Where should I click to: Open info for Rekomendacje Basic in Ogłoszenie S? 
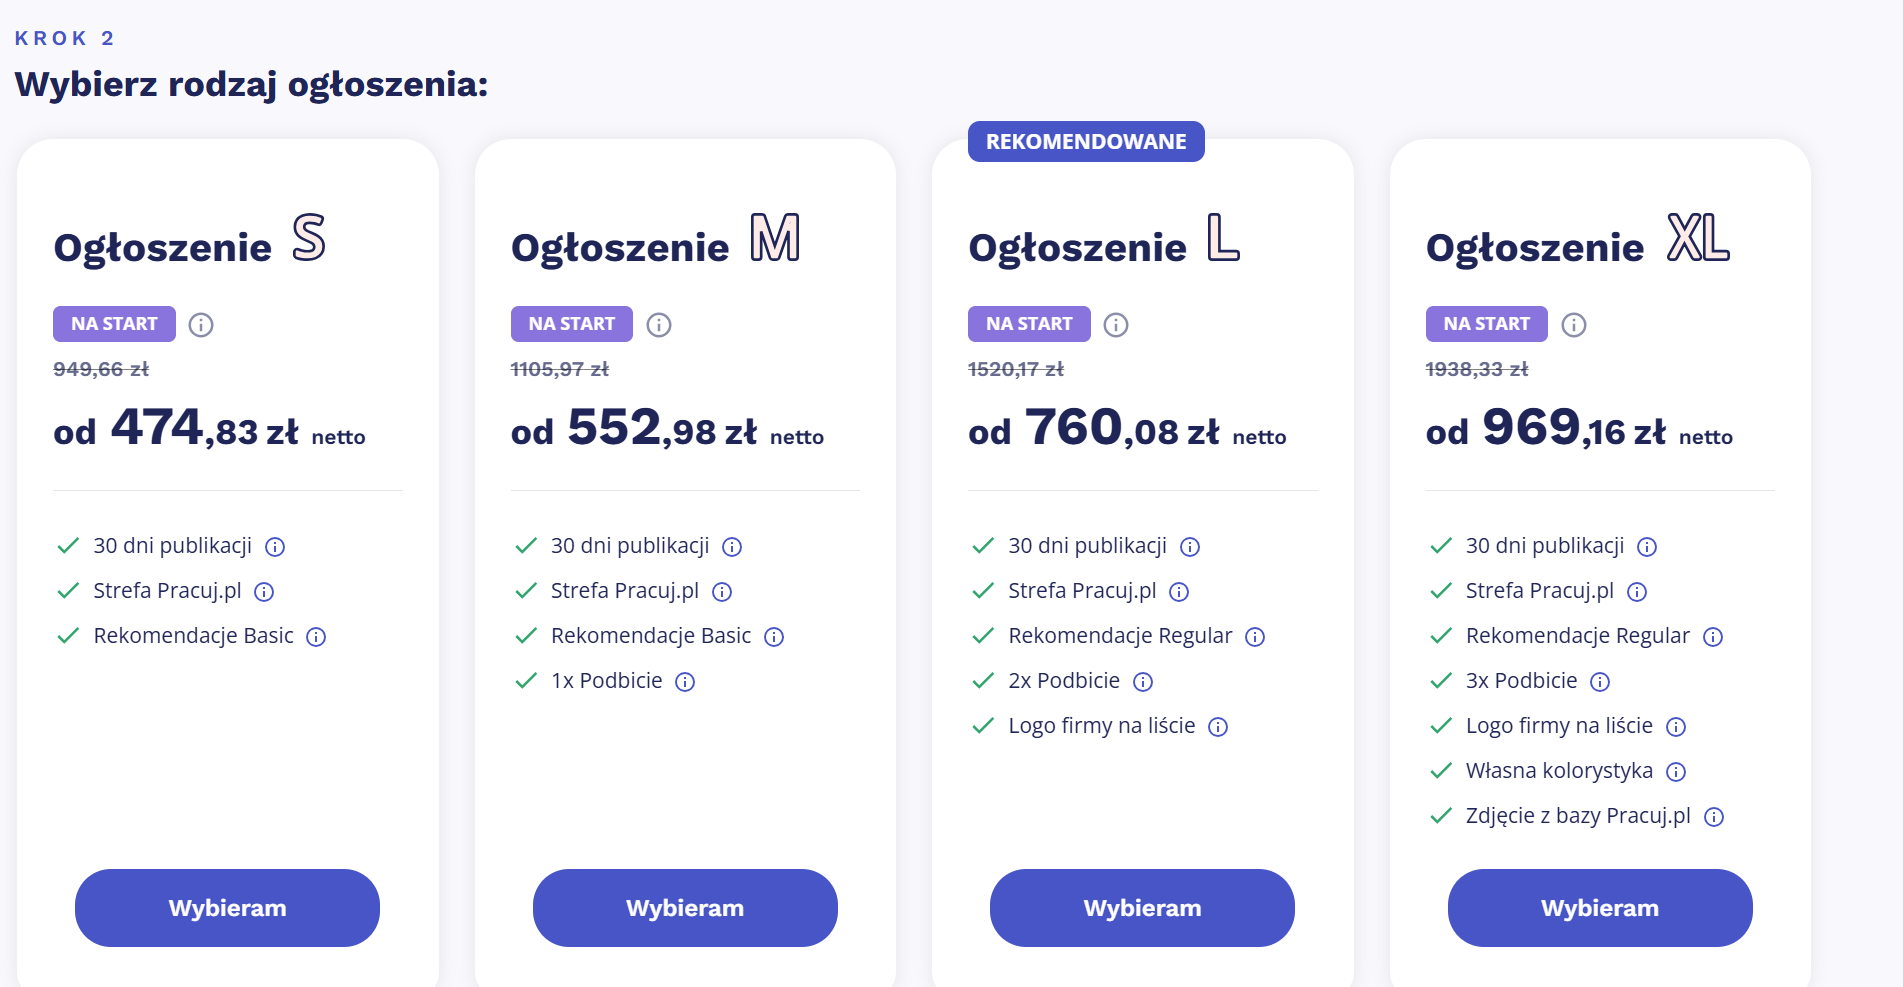316,637
